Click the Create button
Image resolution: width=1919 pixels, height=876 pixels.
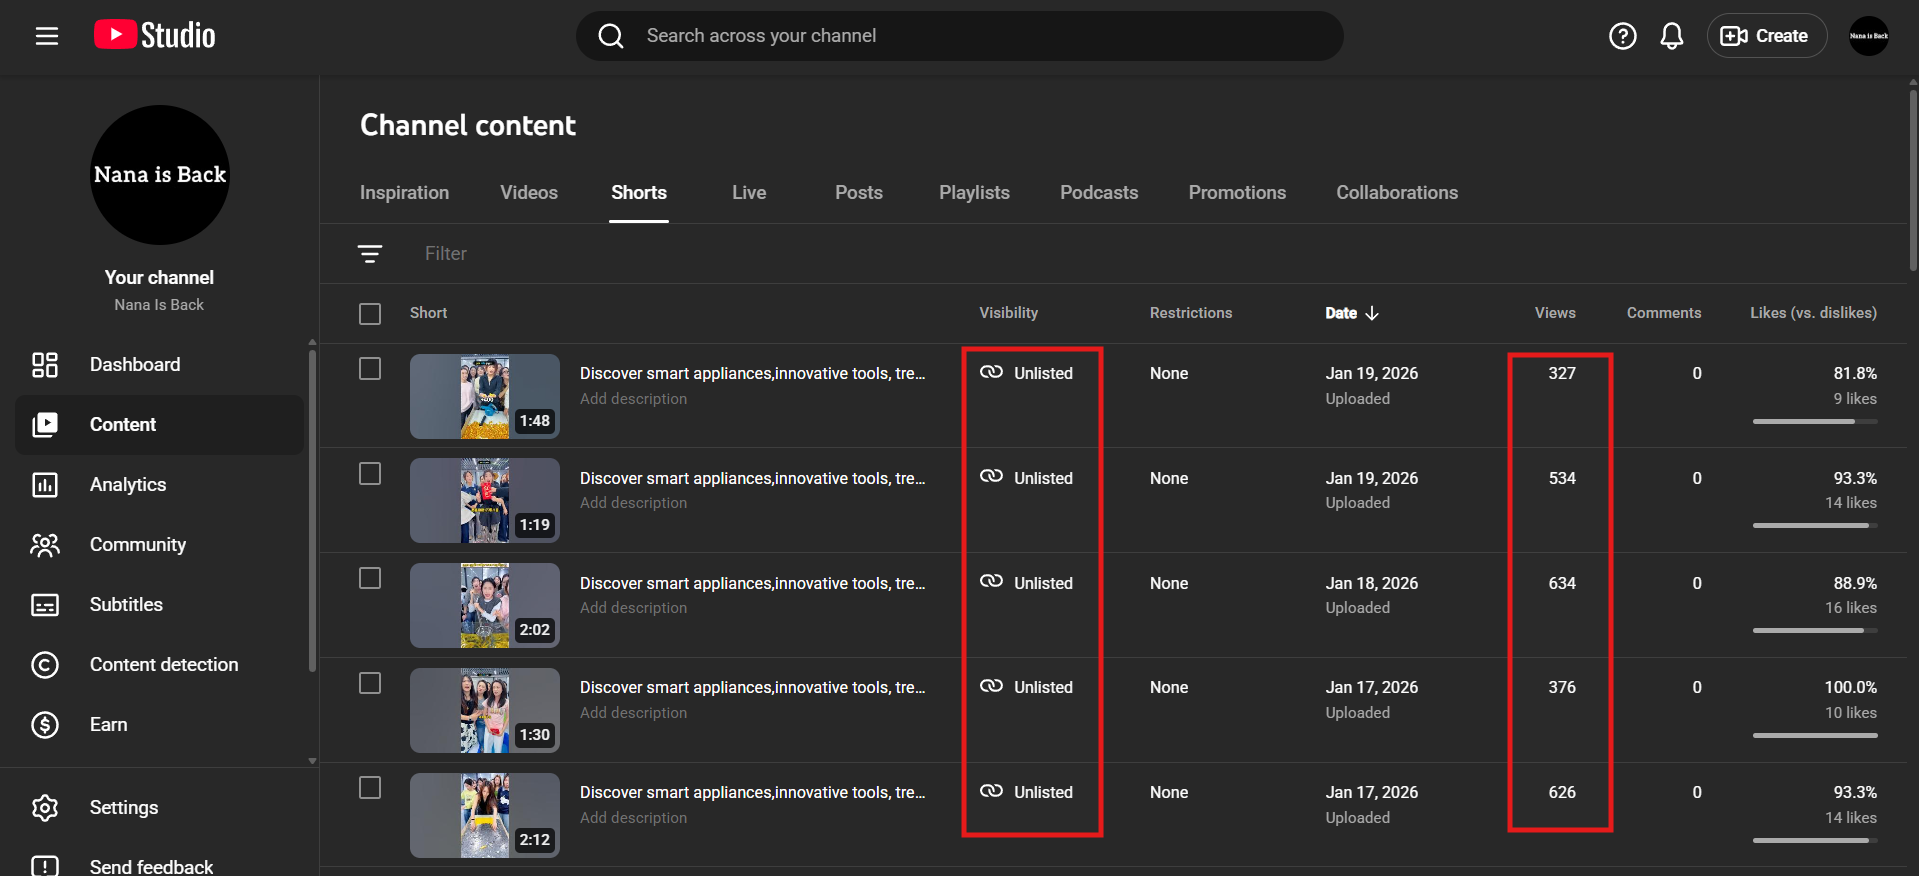point(1766,36)
